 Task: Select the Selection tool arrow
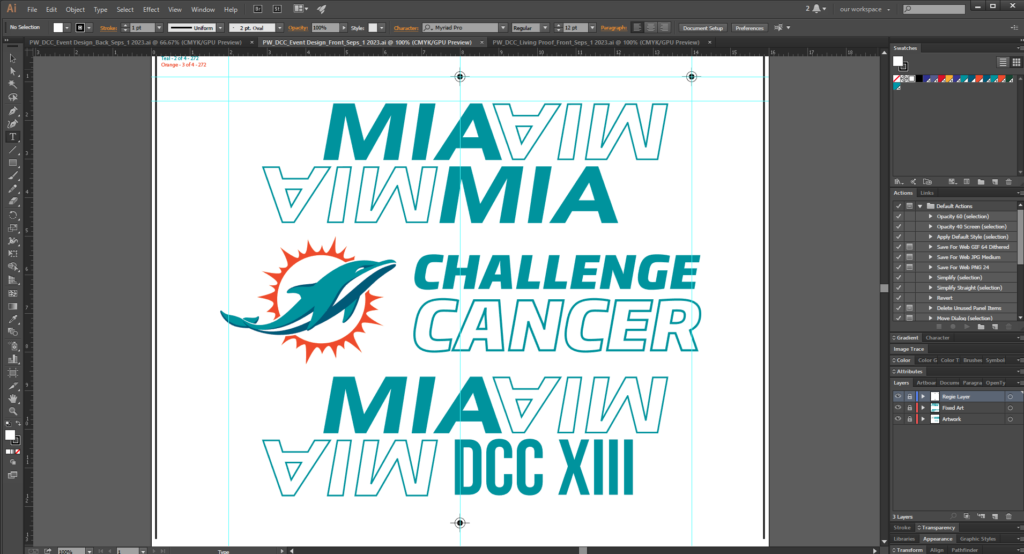coord(12,58)
